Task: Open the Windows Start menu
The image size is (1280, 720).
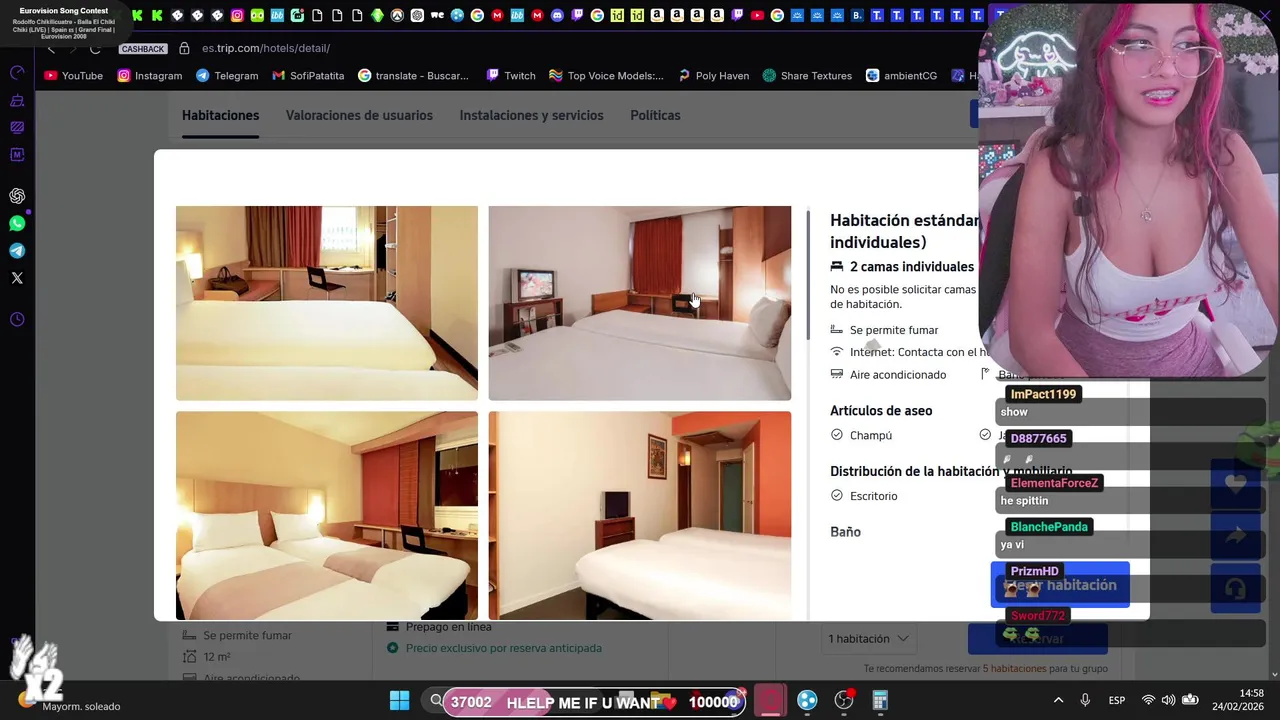Action: click(x=399, y=701)
